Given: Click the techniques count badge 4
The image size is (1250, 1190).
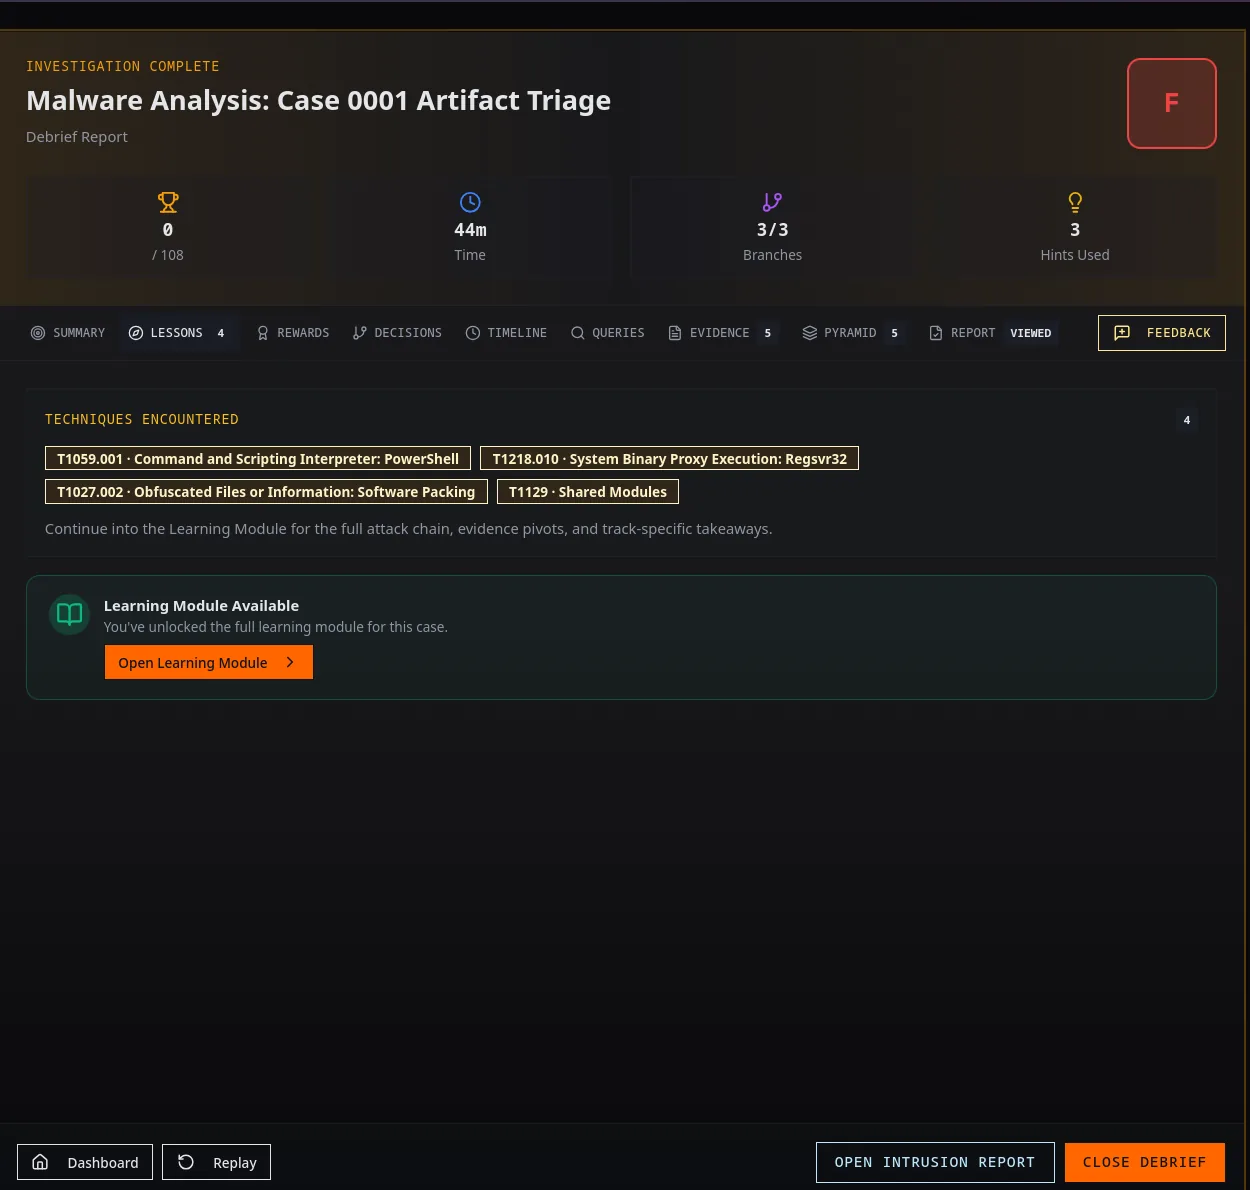Looking at the screenshot, I should (1187, 420).
